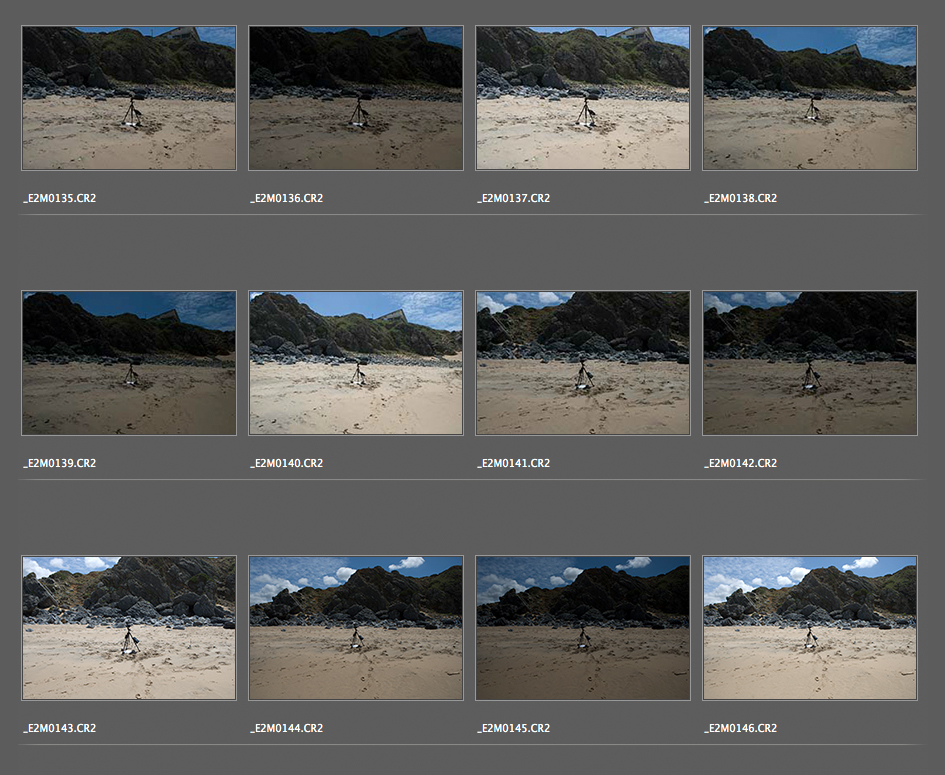Select the _E2M0141.CR2 filename text

[514, 463]
